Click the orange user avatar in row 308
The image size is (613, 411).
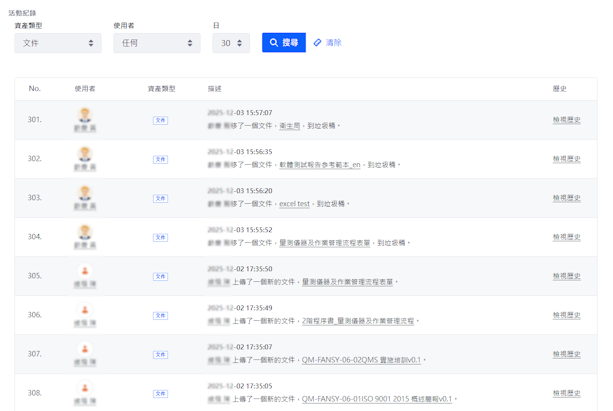85,388
